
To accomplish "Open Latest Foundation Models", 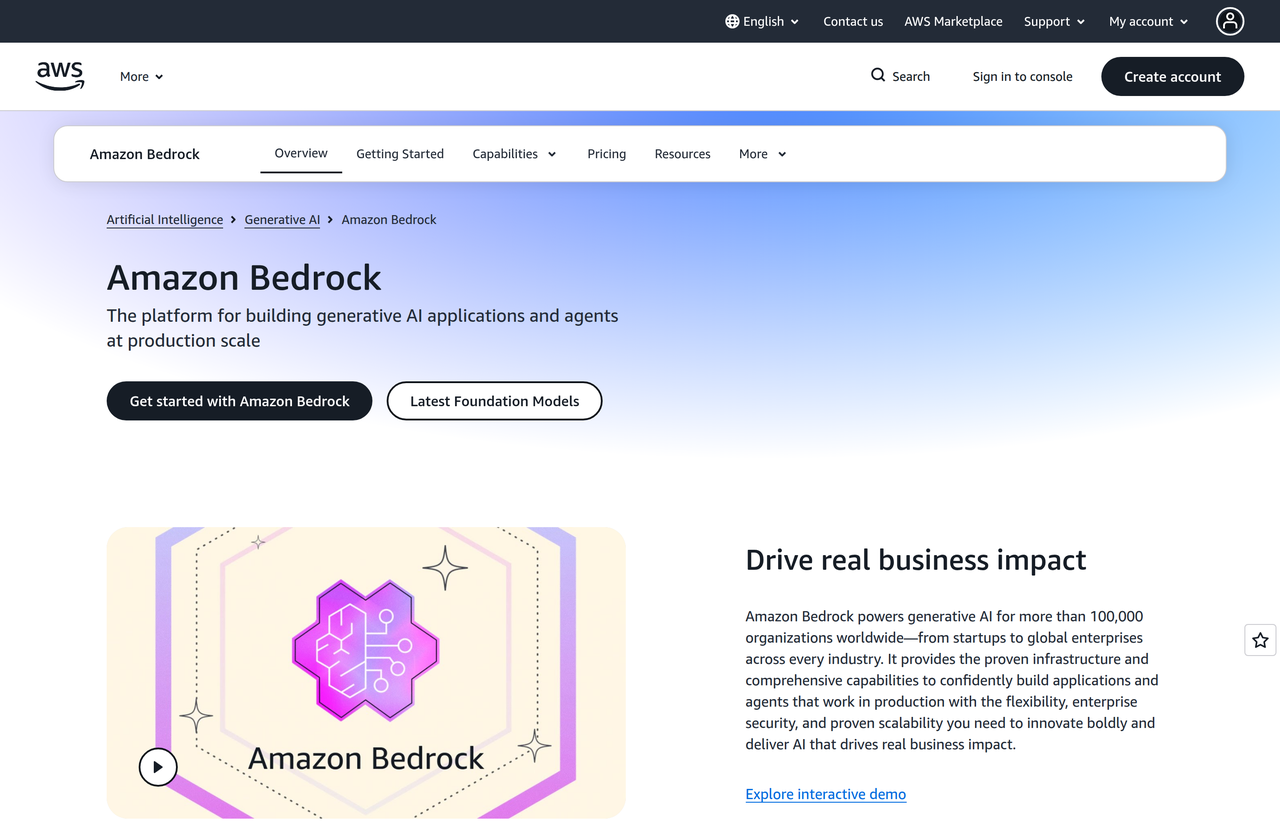I will pyautogui.click(x=495, y=401).
